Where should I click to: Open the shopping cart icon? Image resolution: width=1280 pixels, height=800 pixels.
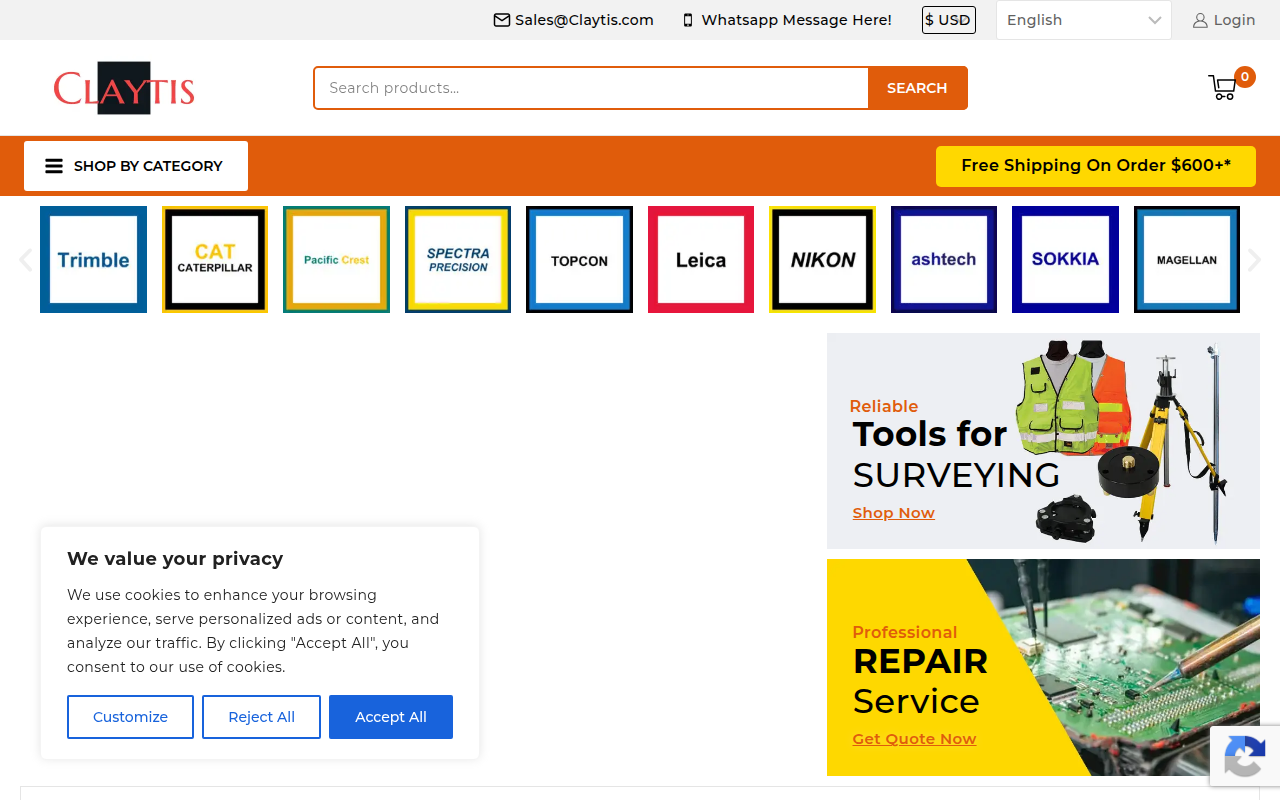pyautogui.click(x=1223, y=87)
